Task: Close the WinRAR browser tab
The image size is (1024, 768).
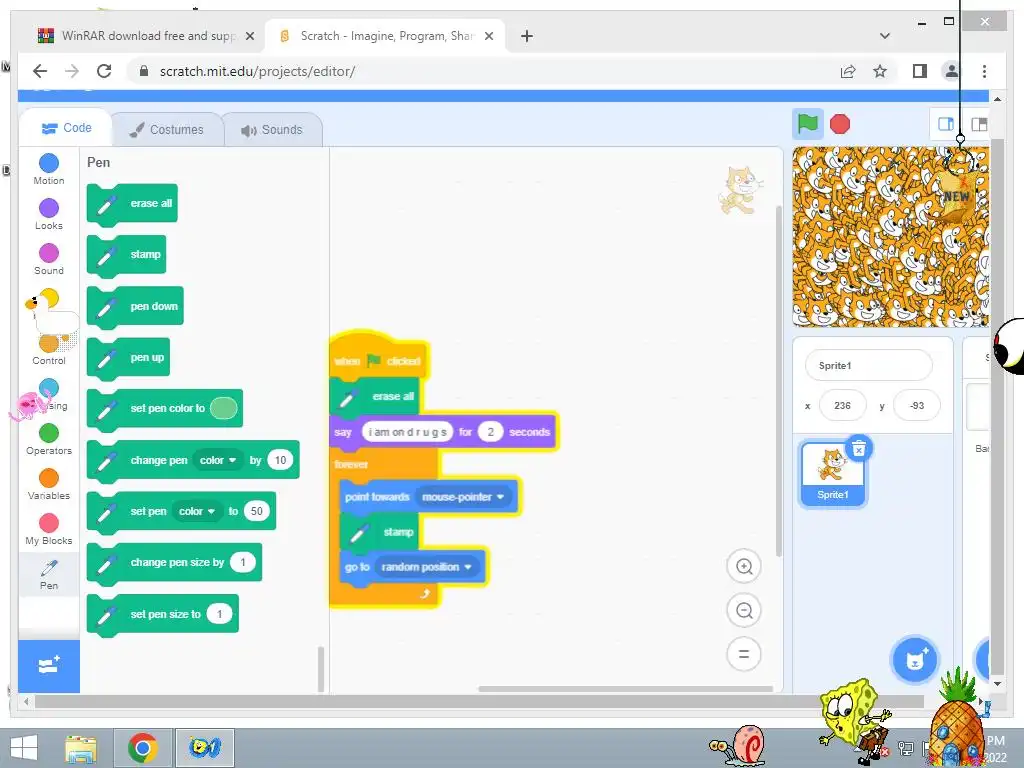Action: pos(249,36)
